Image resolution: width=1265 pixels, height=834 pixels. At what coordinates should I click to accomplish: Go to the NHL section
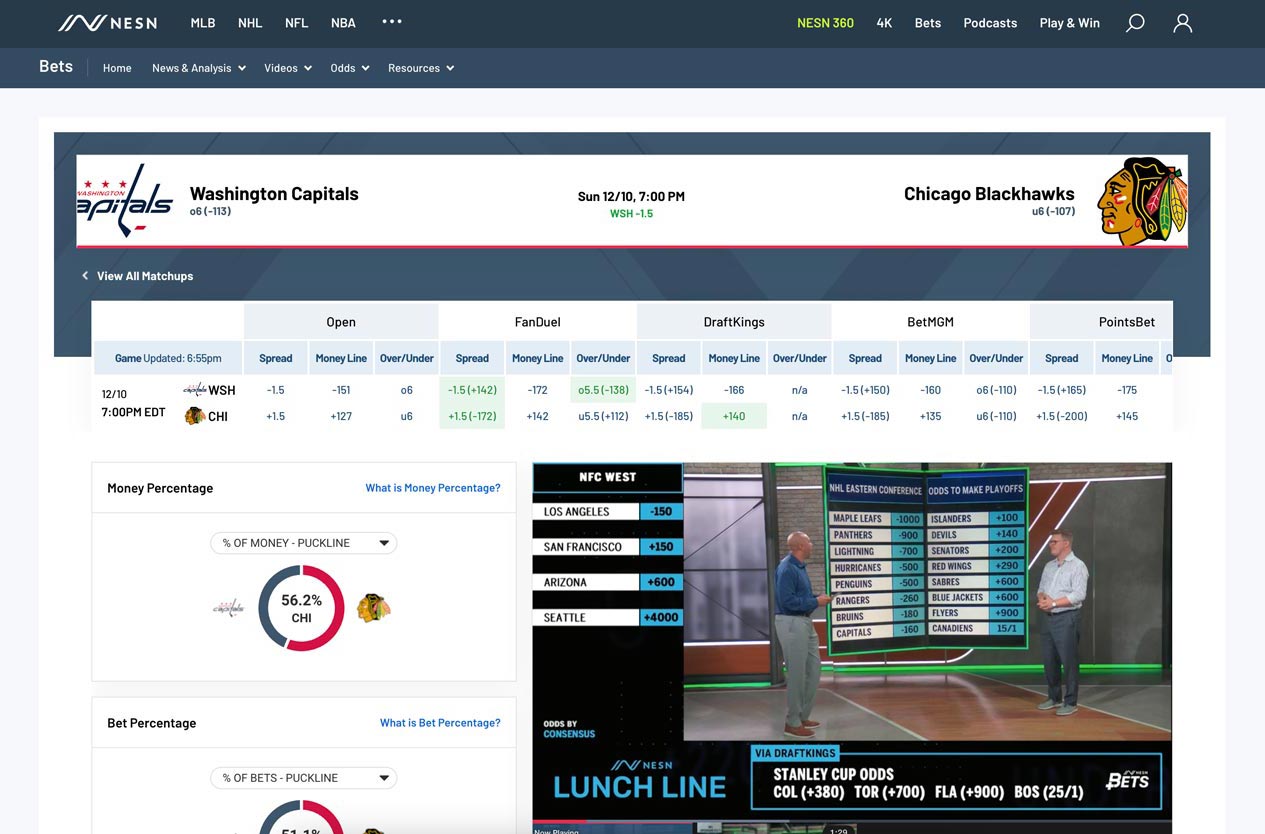point(250,23)
